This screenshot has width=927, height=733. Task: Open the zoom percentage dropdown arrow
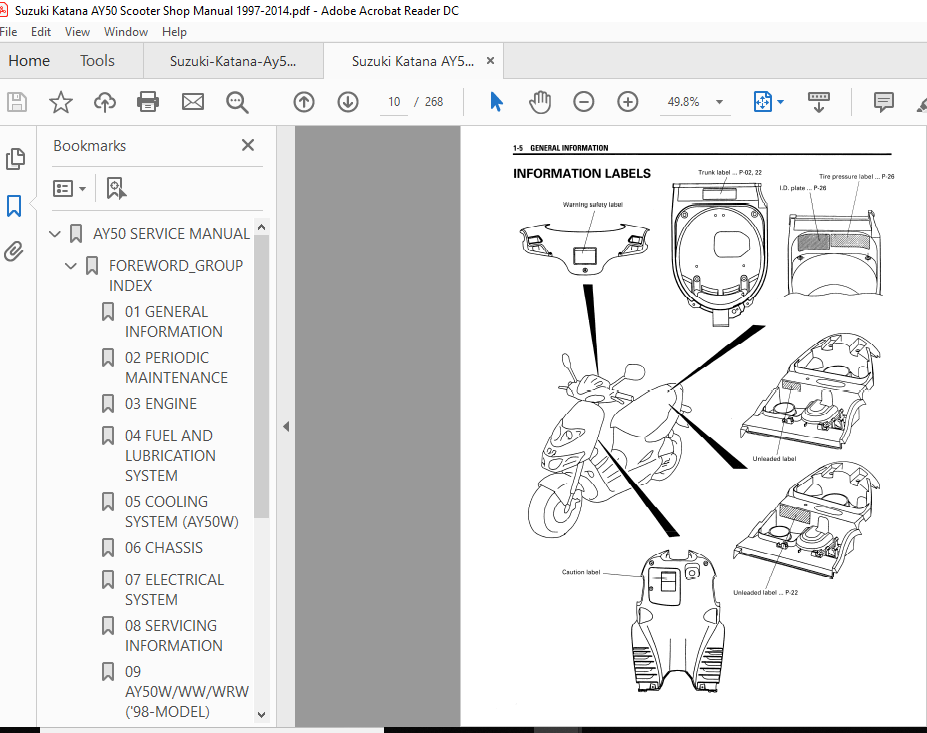pyautogui.click(x=719, y=102)
